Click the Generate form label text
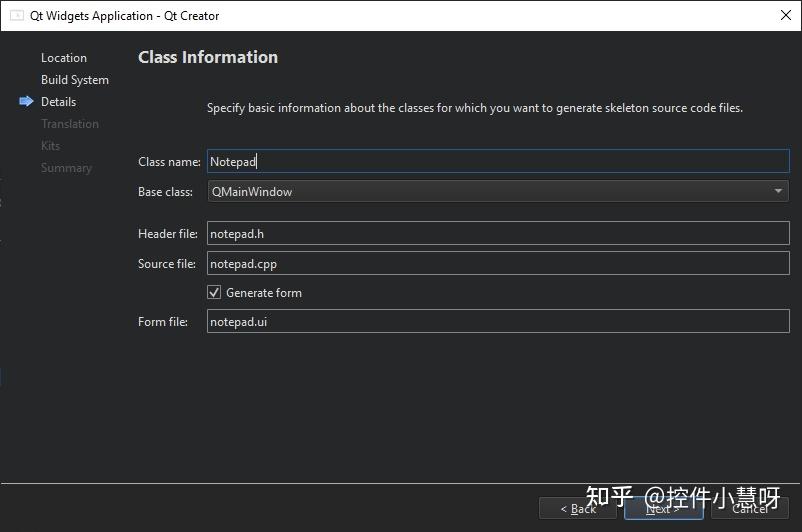 coord(264,293)
